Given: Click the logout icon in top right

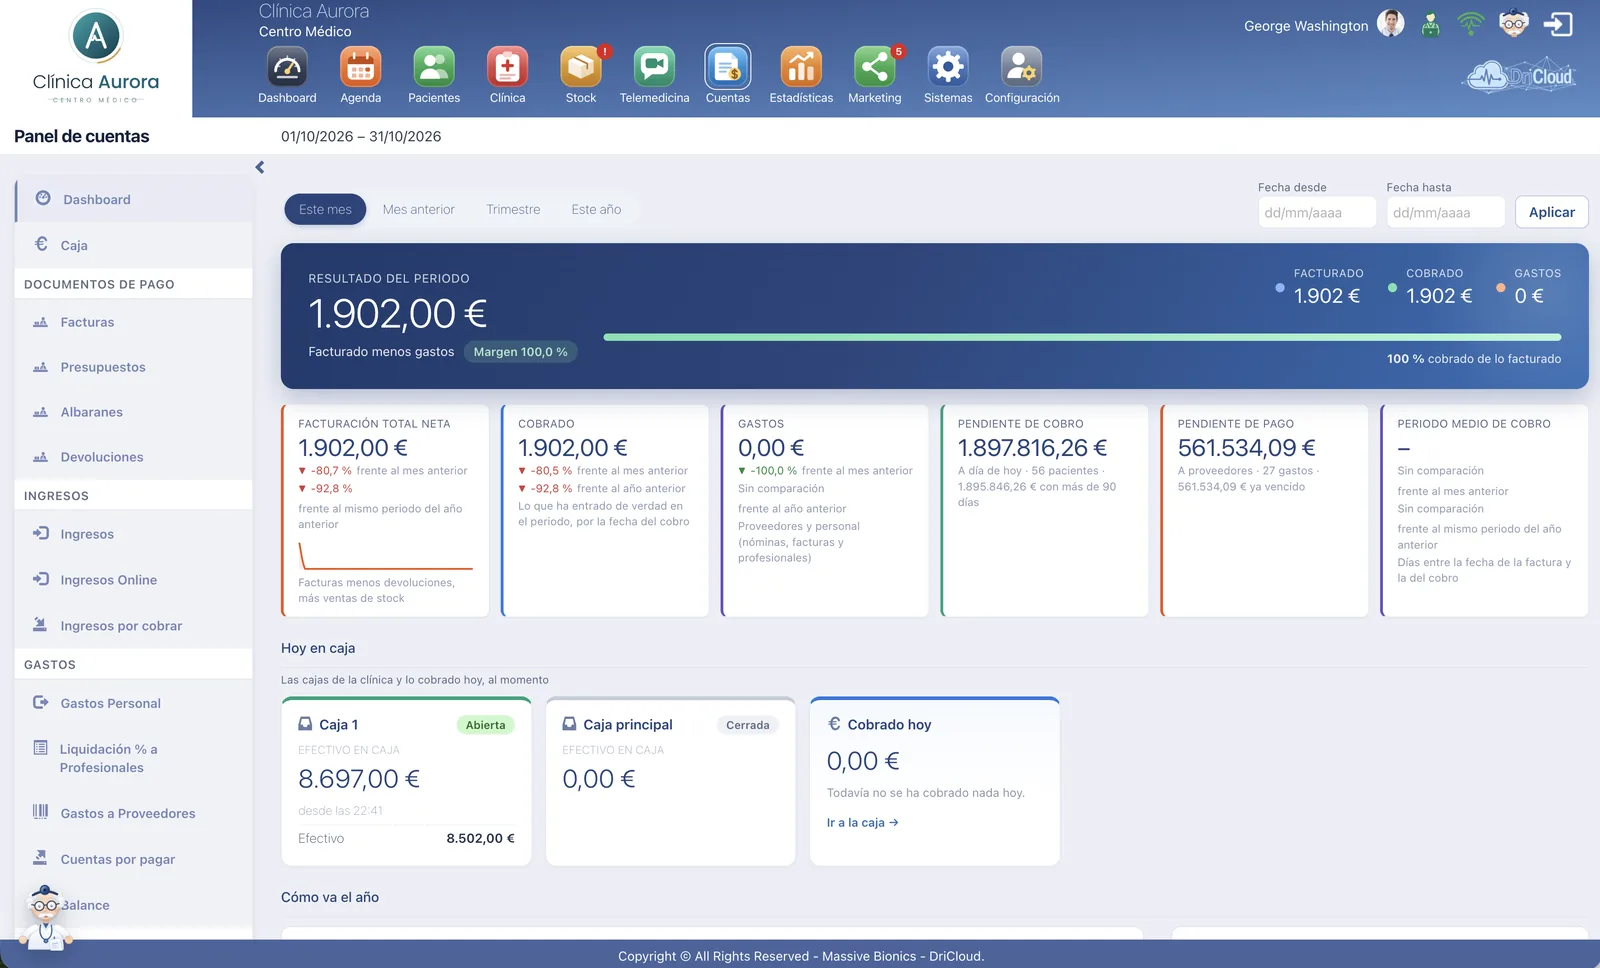Looking at the screenshot, I should [1558, 24].
